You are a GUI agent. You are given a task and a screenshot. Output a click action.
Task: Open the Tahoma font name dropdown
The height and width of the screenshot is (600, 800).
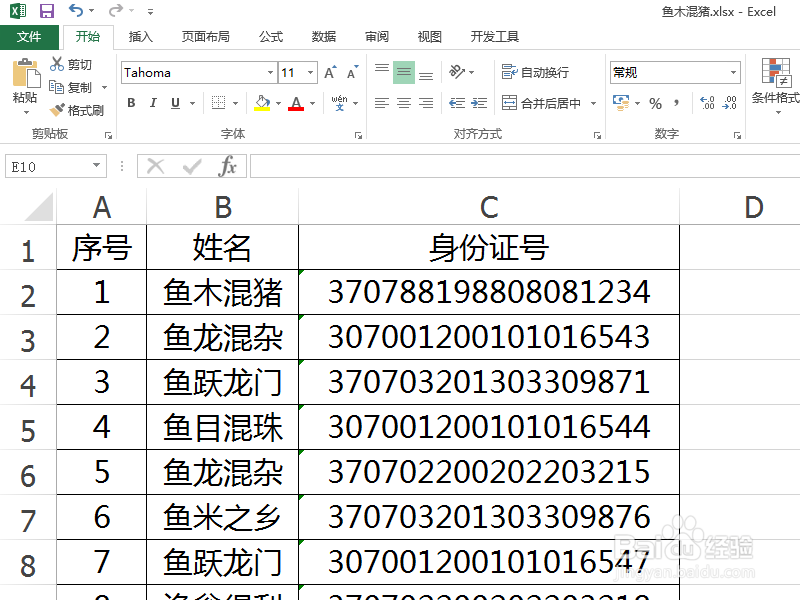pyautogui.click(x=270, y=72)
